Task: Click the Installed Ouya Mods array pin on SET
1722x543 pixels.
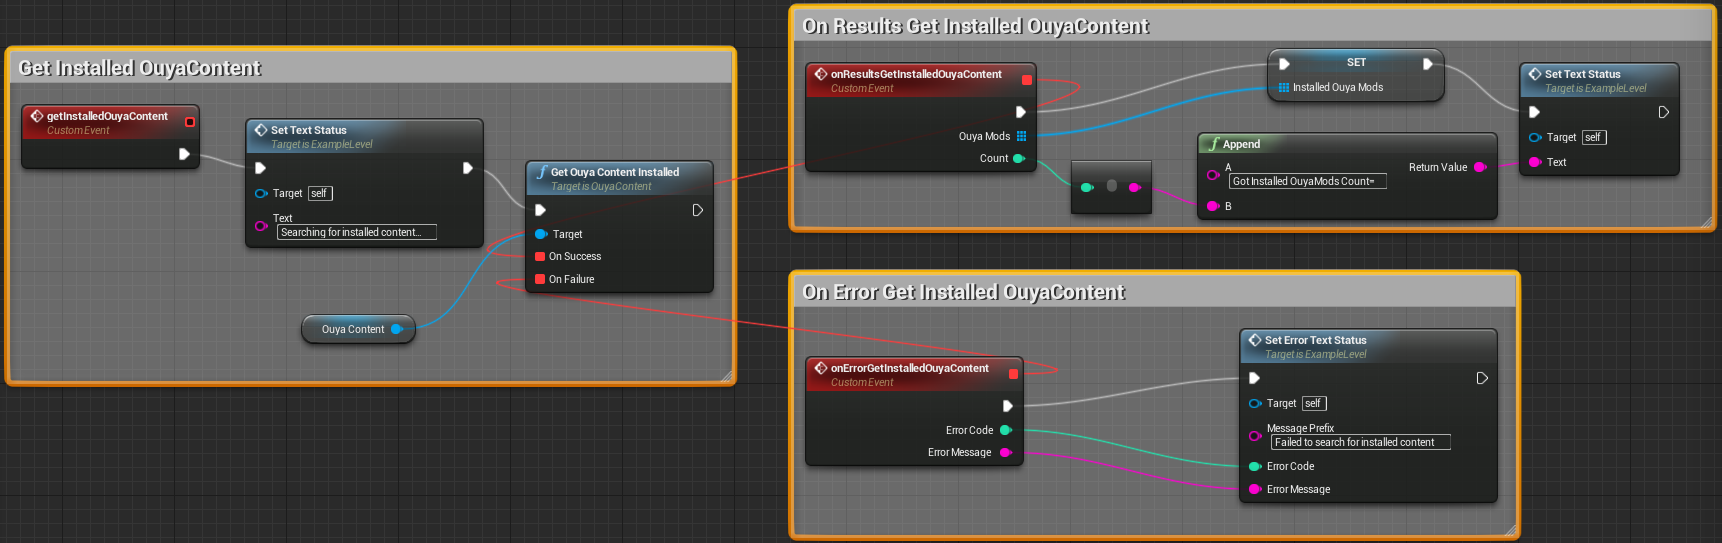Action: 1284,88
